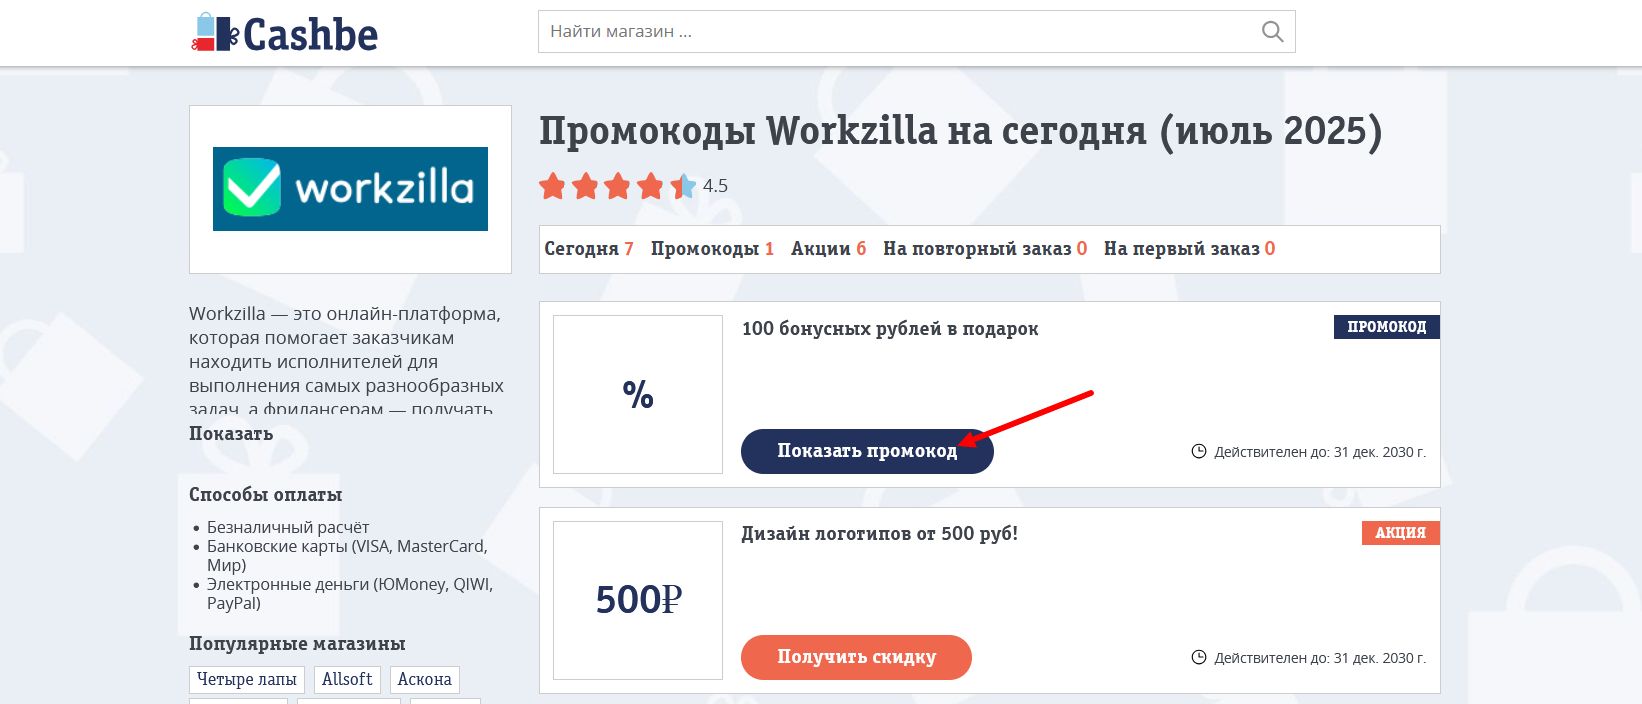The image size is (1642, 704).
Task: Click the "Электронные деньги (ЮMoney, QIWI, PayPal)" item
Action: (x=350, y=594)
